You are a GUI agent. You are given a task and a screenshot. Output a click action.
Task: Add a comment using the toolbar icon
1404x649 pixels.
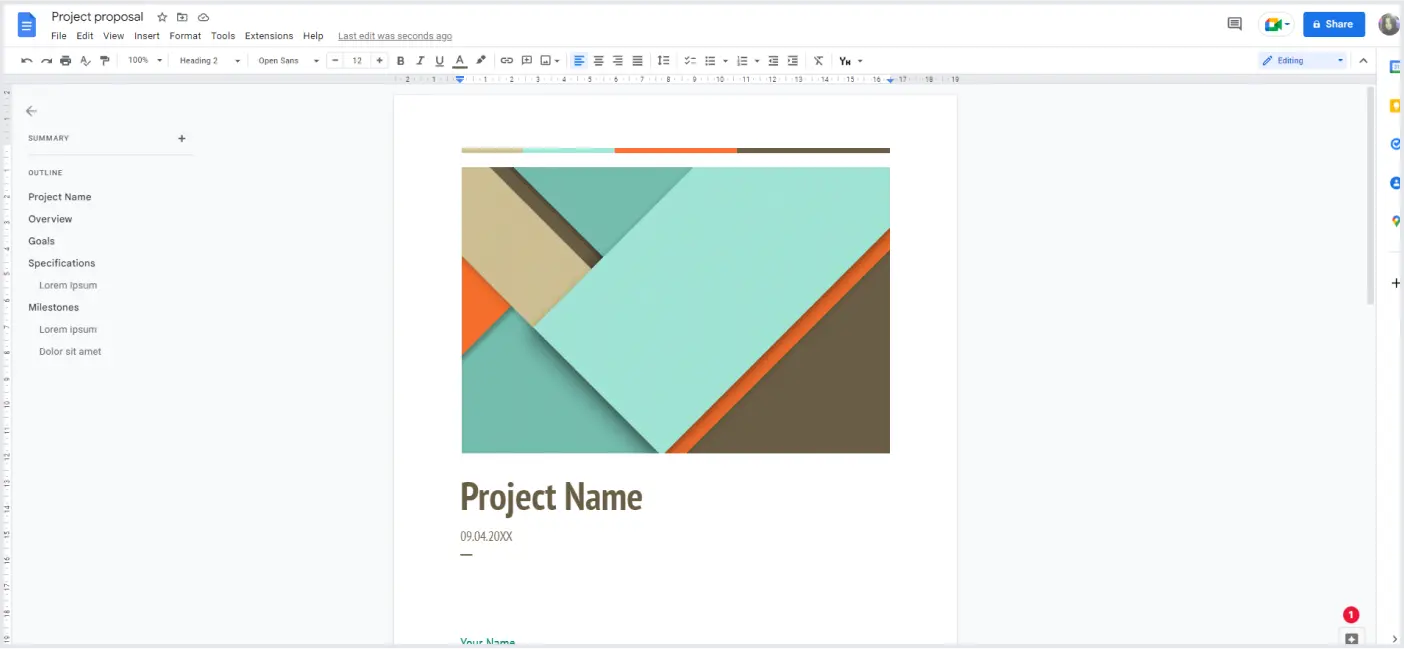click(526, 60)
